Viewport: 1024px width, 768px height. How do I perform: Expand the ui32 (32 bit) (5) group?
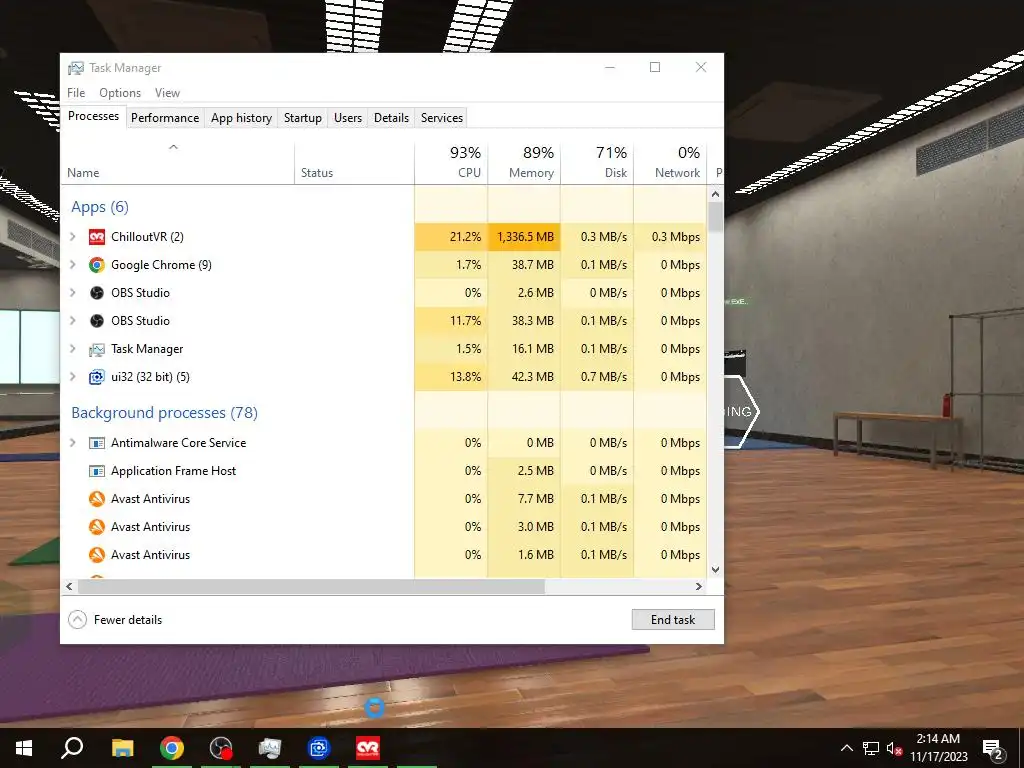(73, 377)
